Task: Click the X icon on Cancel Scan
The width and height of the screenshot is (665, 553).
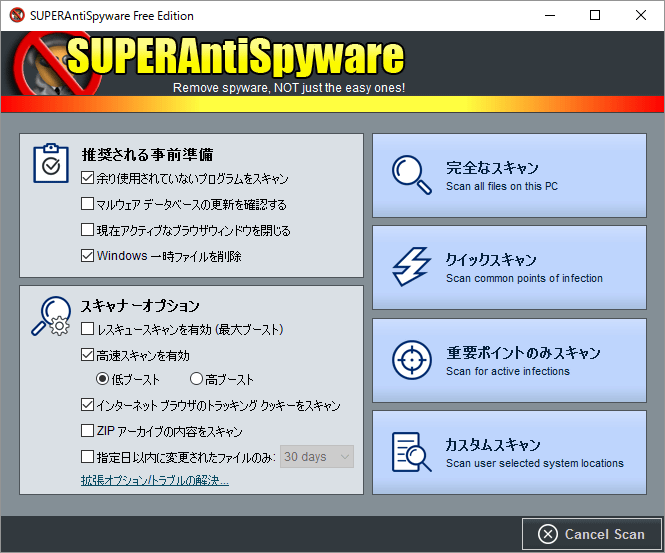Action: (x=548, y=534)
